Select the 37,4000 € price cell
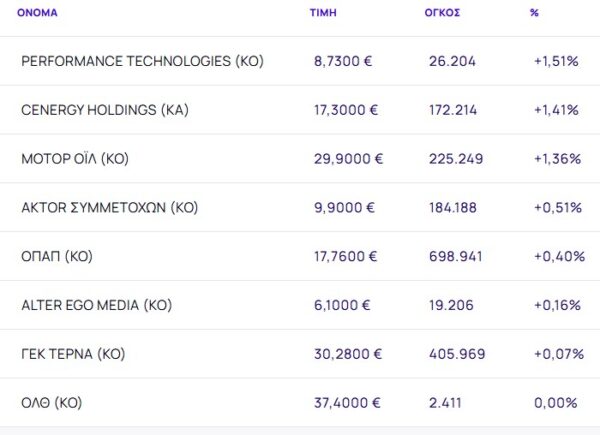Screen dimensions: 600x435 pyautogui.click(x=347, y=403)
